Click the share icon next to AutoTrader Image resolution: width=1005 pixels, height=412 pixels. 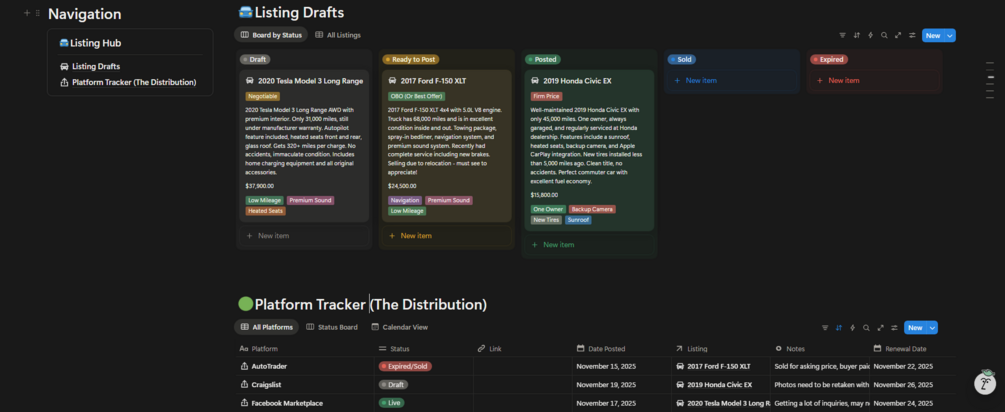pos(244,367)
